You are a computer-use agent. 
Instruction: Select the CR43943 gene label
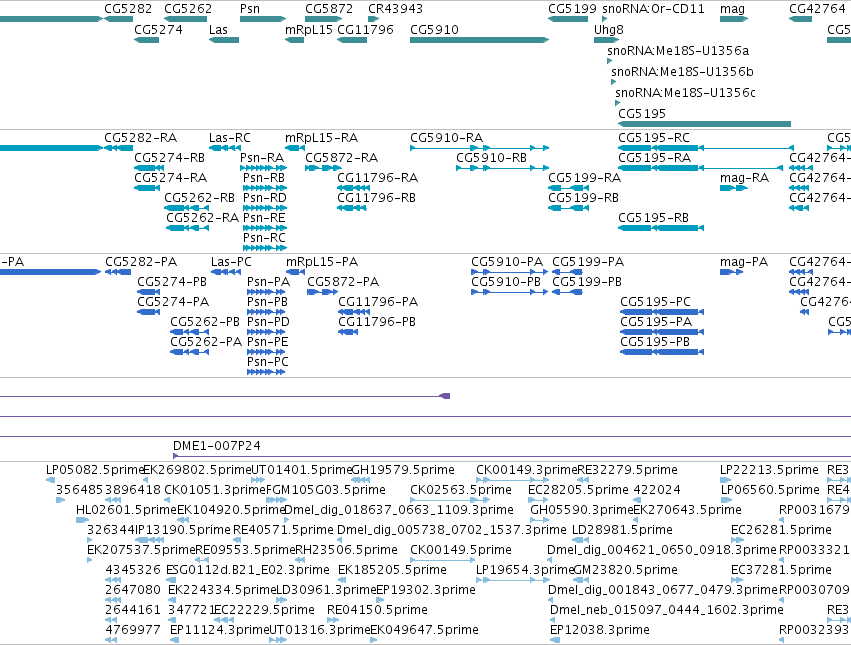pos(395,9)
